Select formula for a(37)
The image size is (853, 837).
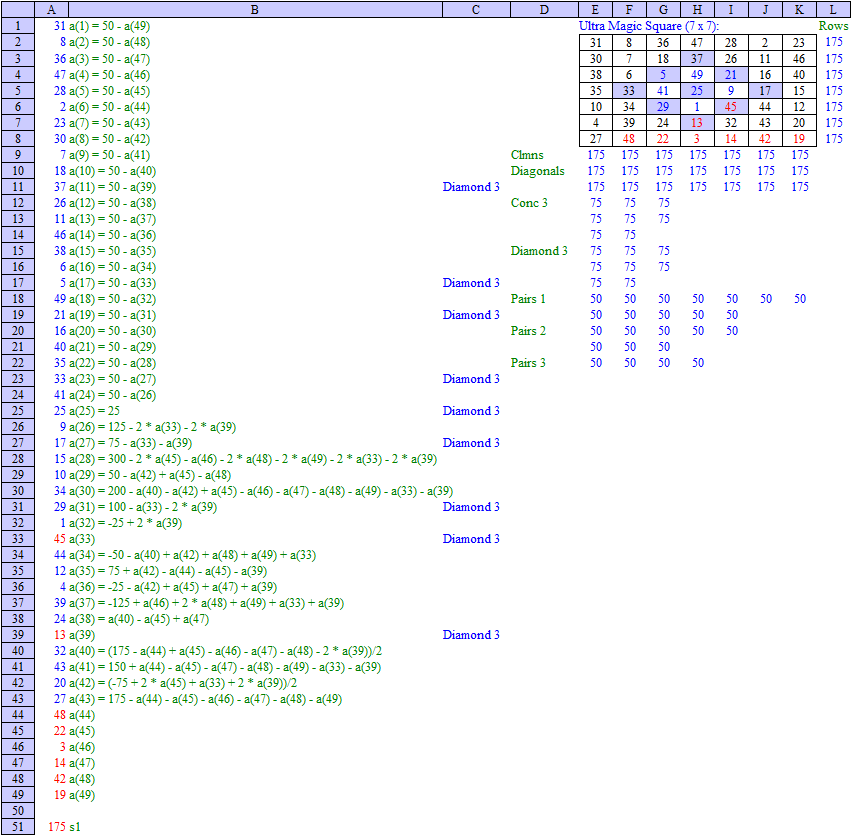(206, 603)
